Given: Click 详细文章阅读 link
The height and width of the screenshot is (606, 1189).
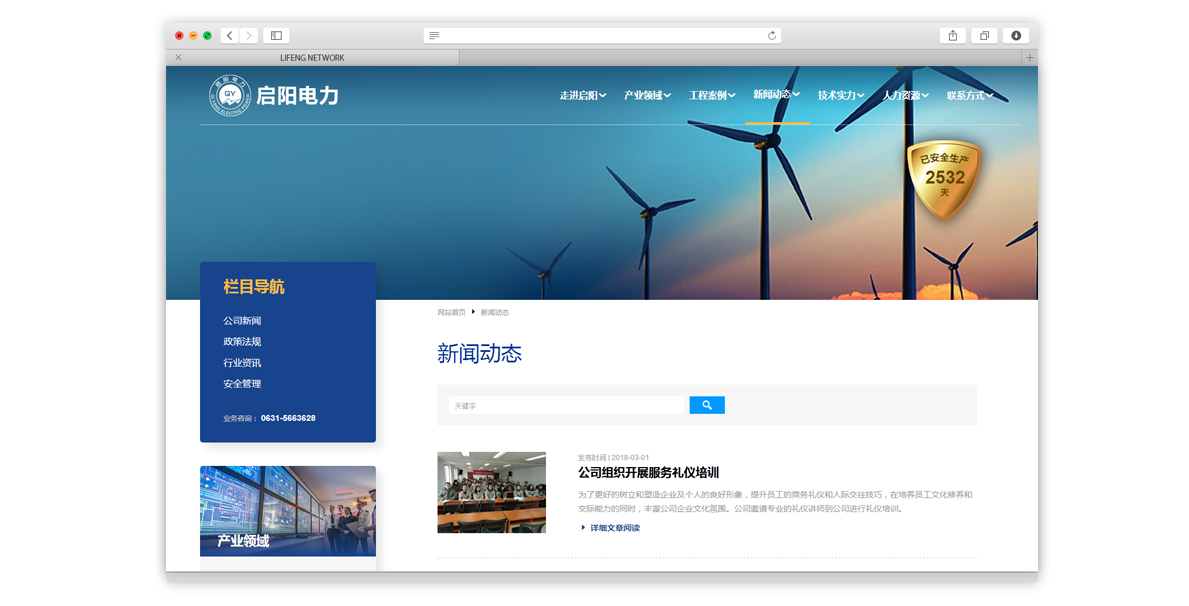Looking at the screenshot, I should (x=614, y=528).
